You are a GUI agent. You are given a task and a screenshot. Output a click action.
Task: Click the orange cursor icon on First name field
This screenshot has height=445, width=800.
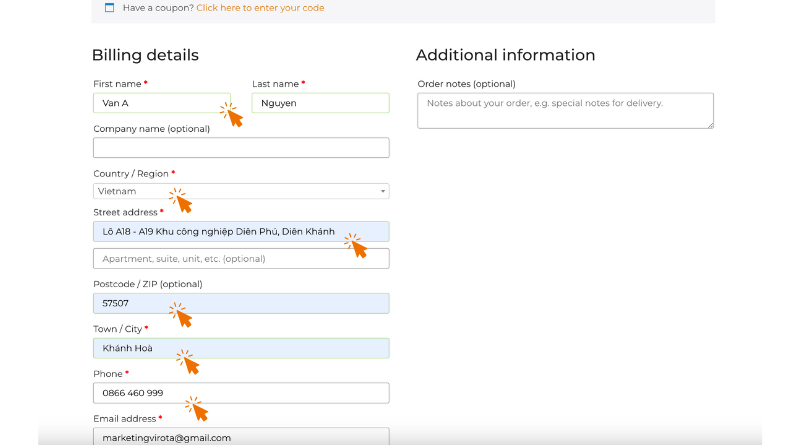click(x=232, y=114)
